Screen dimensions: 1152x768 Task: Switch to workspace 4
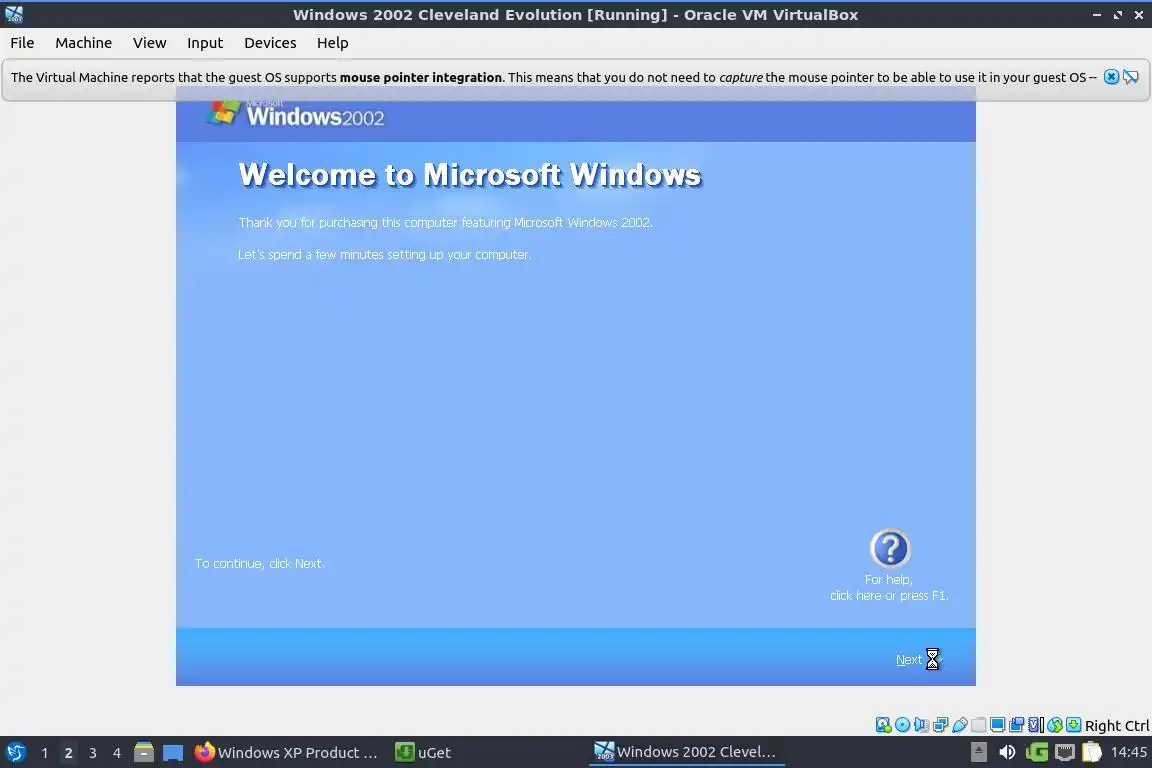[x=117, y=753]
